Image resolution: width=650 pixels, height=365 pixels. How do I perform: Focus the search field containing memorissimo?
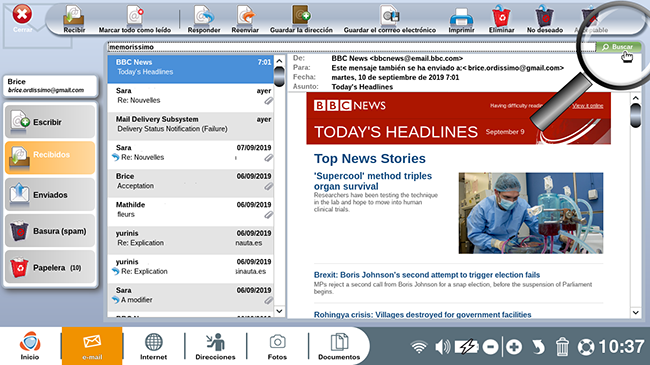coord(351,47)
